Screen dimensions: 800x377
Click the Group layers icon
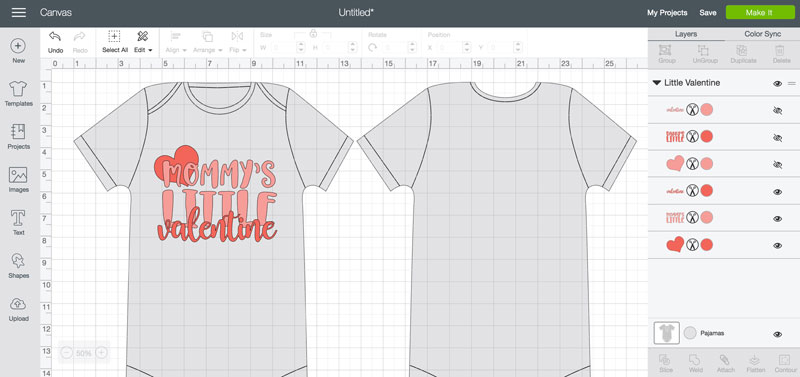tap(665, 50)
